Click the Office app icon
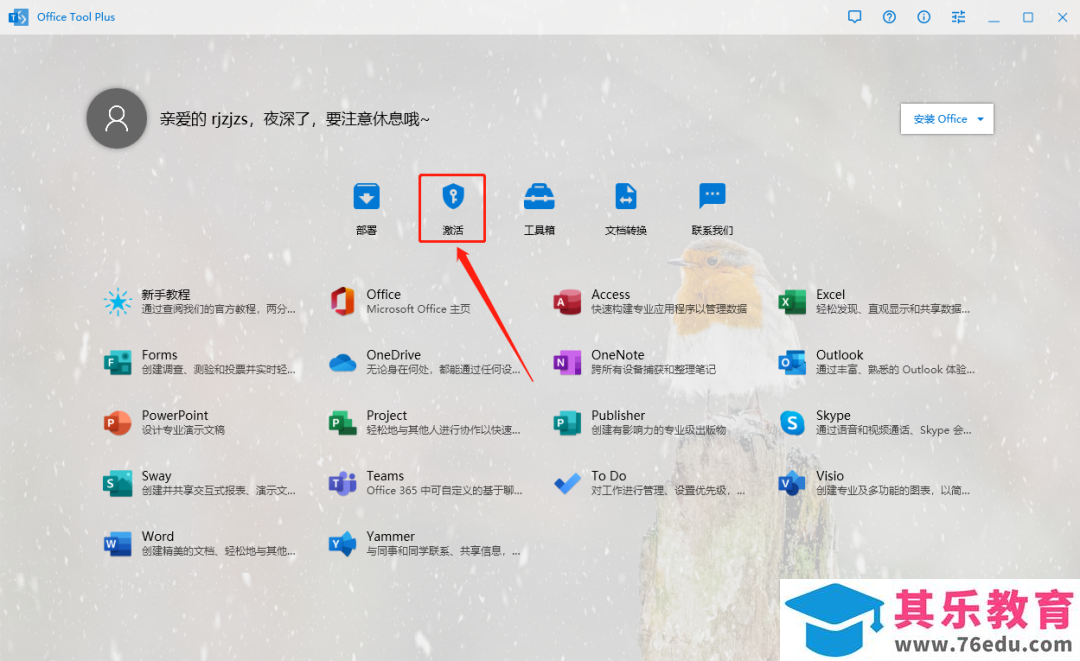 [x=342, y=302]
